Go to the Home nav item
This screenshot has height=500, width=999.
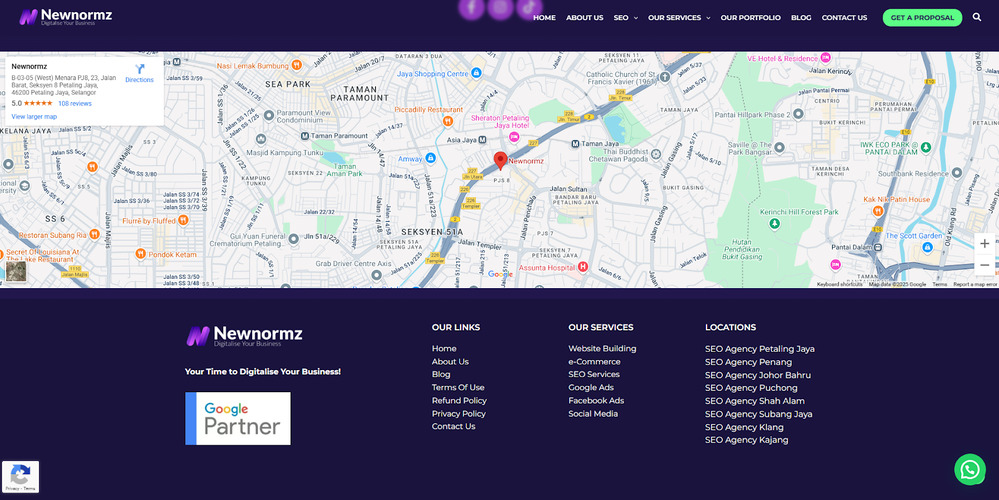click(544, 18)
